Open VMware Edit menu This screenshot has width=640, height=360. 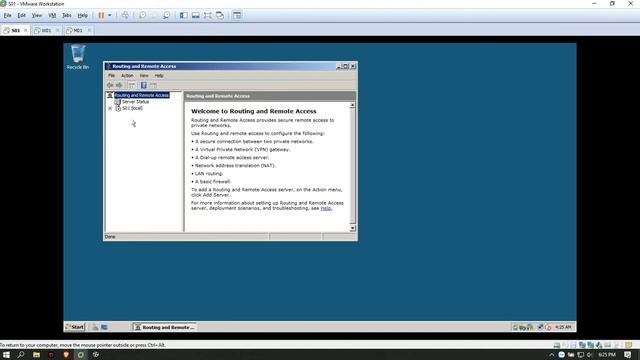pos(21,15)
